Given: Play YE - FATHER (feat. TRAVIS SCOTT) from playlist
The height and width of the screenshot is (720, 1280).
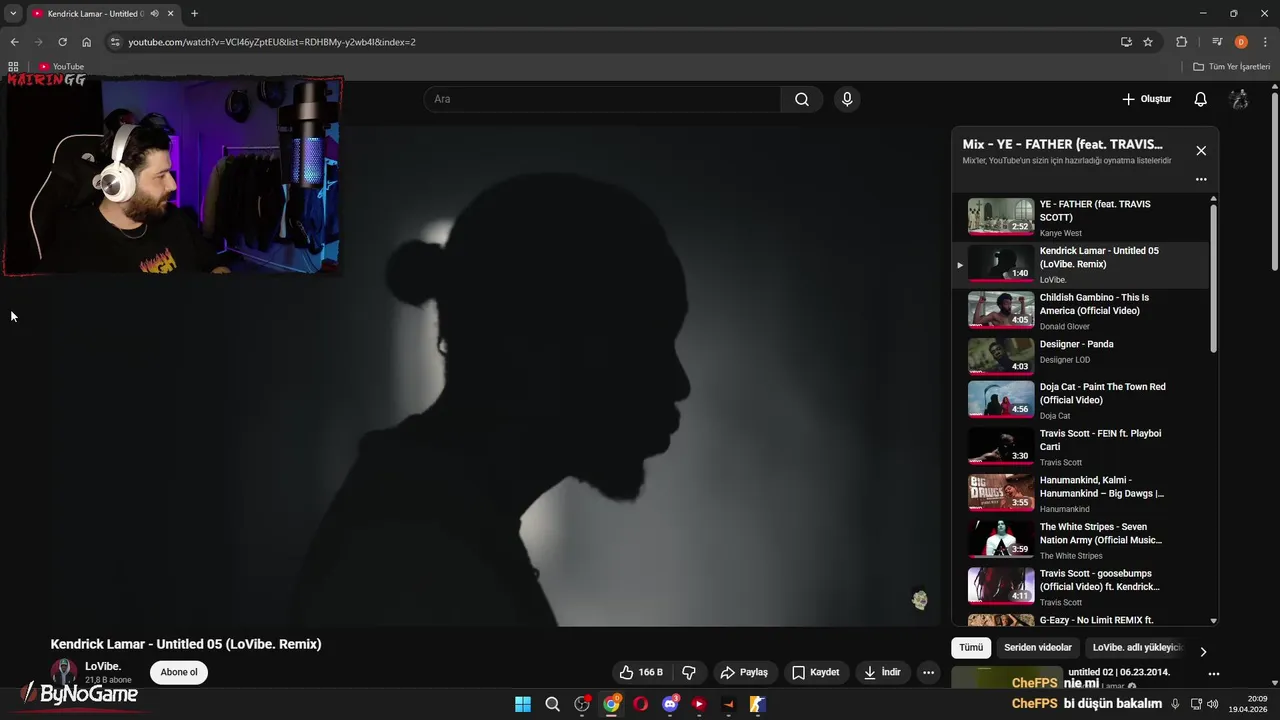Looking at the screenshot, I should pyautogui.click(x=1080, y=217).
